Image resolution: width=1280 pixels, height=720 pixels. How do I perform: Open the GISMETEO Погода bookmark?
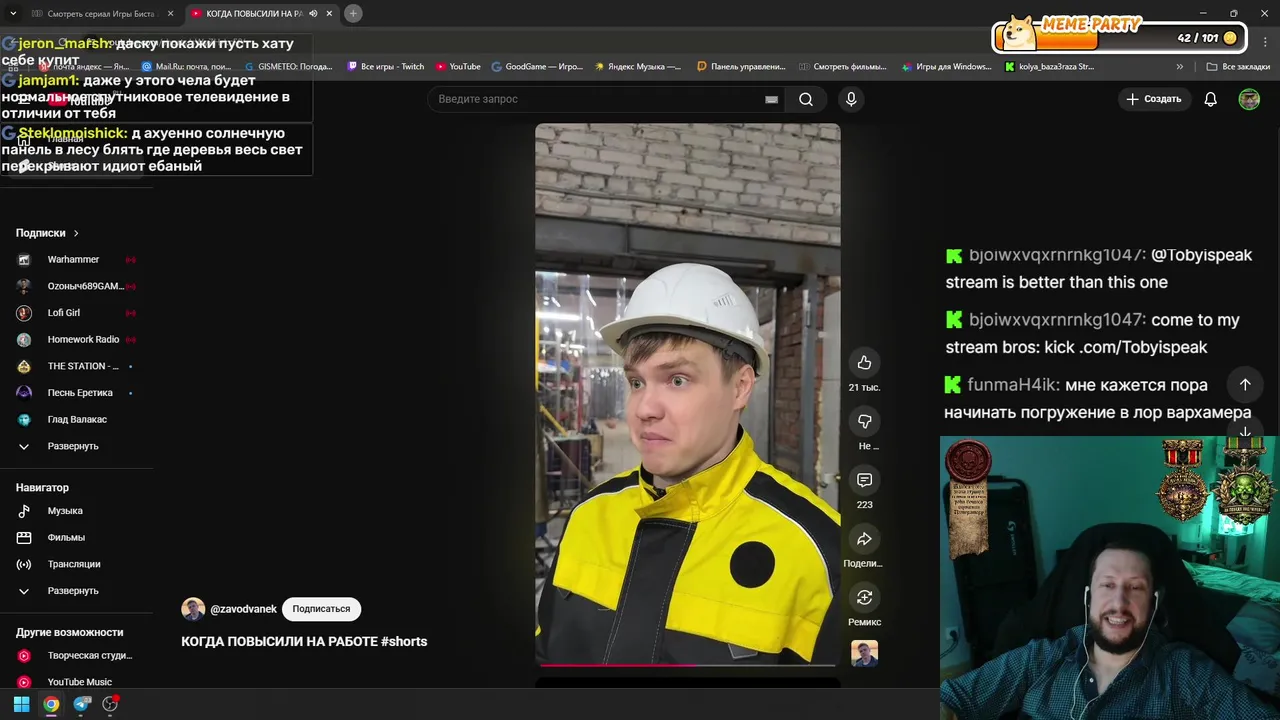tap(289, 67)
